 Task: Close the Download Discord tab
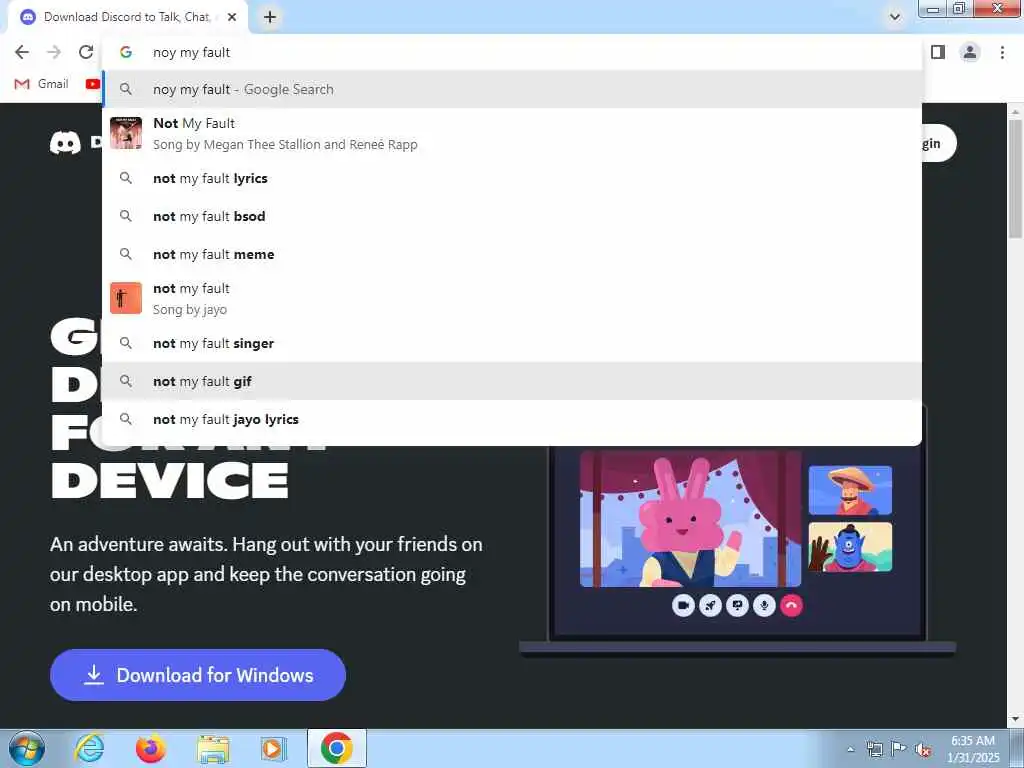coord(232,17)
